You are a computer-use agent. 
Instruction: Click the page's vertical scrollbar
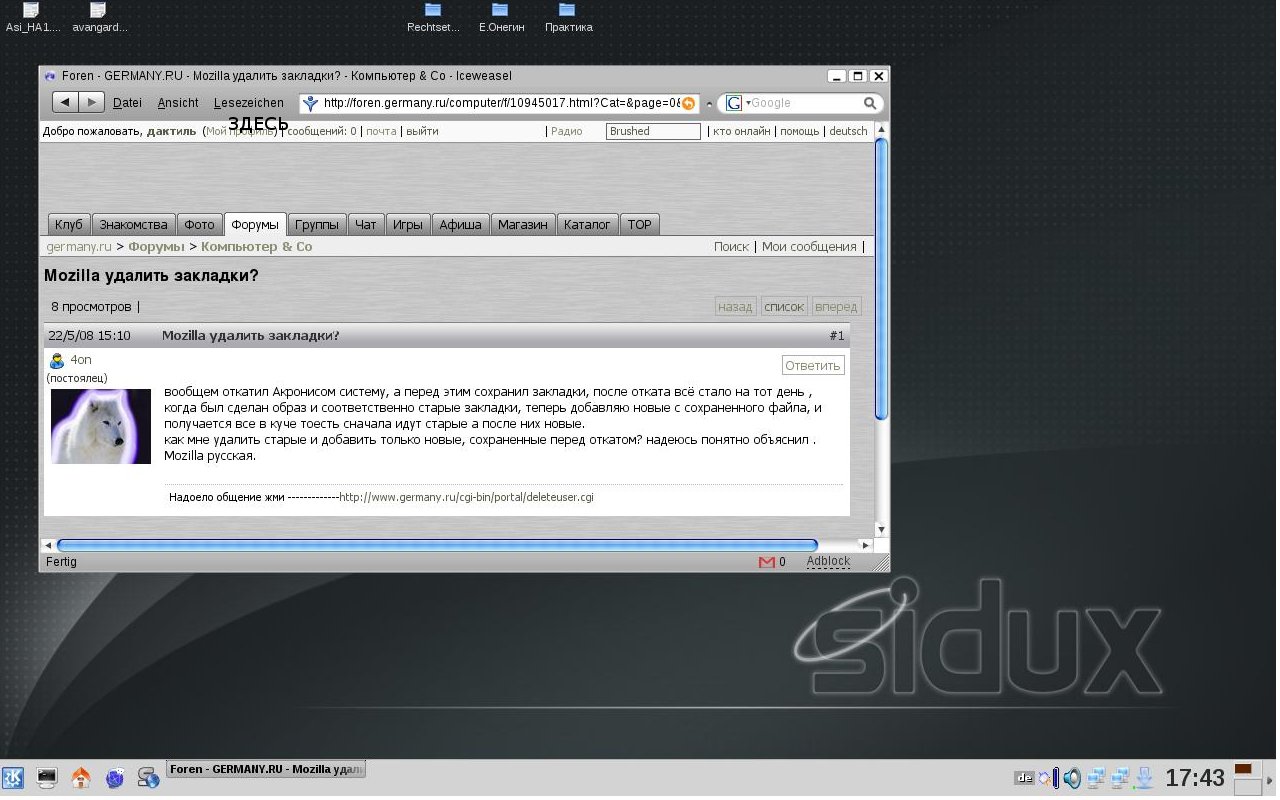tap(881, 279)
